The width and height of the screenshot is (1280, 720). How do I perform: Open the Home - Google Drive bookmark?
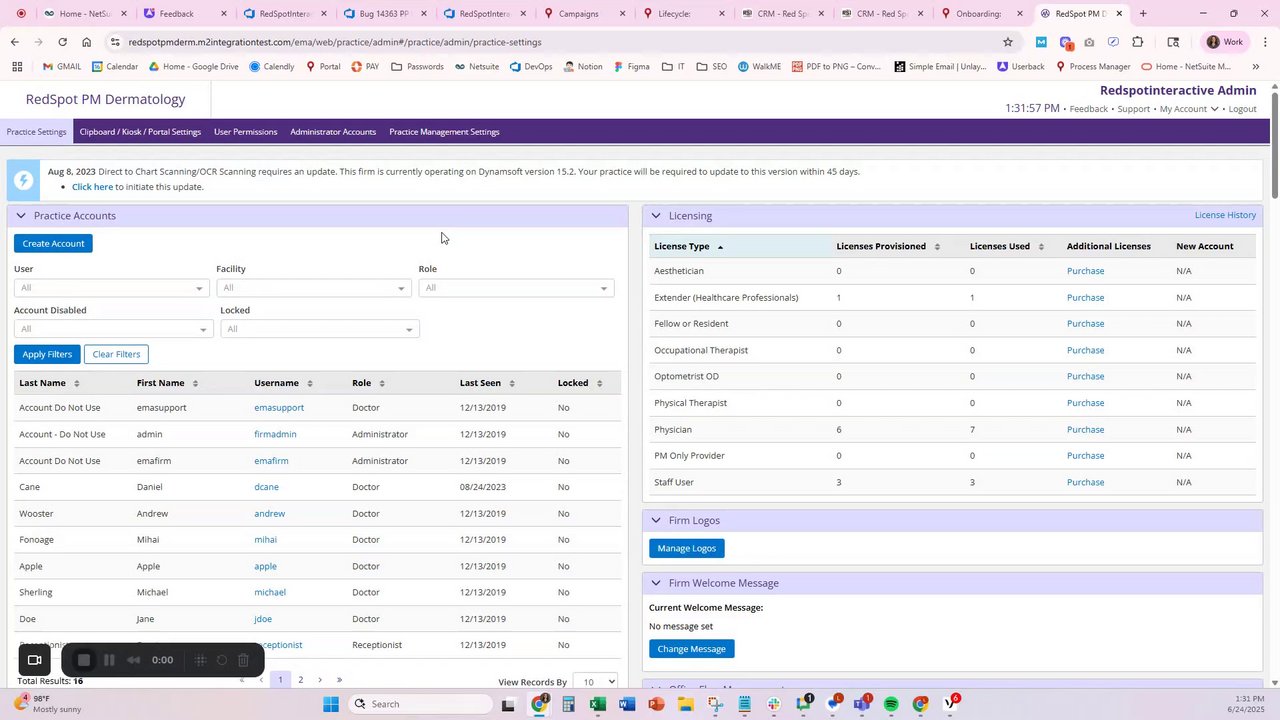pyautogui.click(x=193, y=67)
